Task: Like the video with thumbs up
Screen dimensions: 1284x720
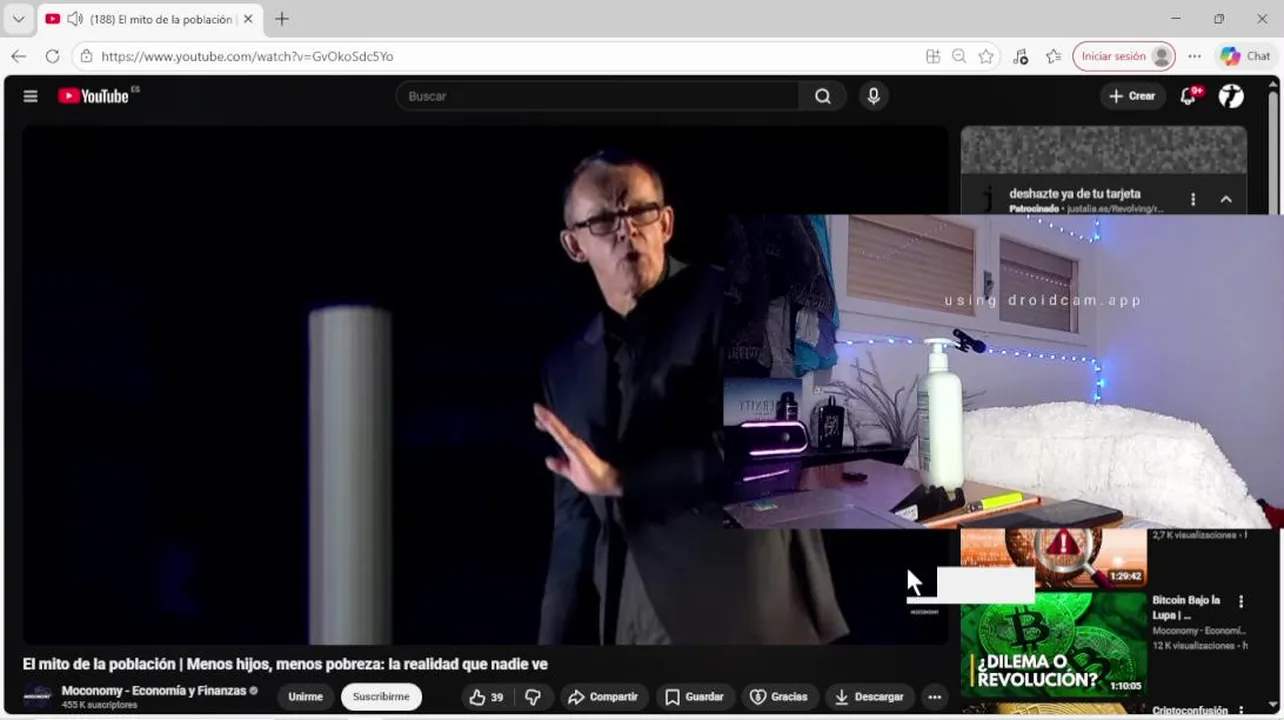Action: (x=487, y=697)
